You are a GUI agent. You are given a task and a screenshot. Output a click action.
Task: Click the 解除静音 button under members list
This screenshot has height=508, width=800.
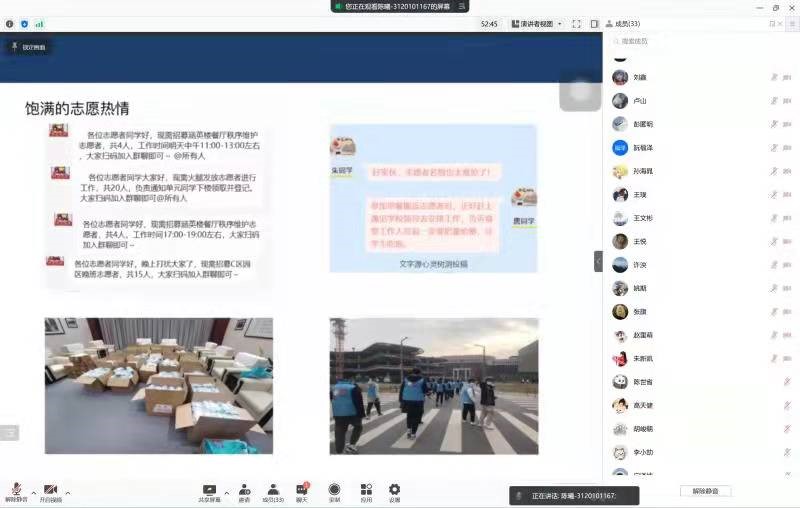point(706,491)
